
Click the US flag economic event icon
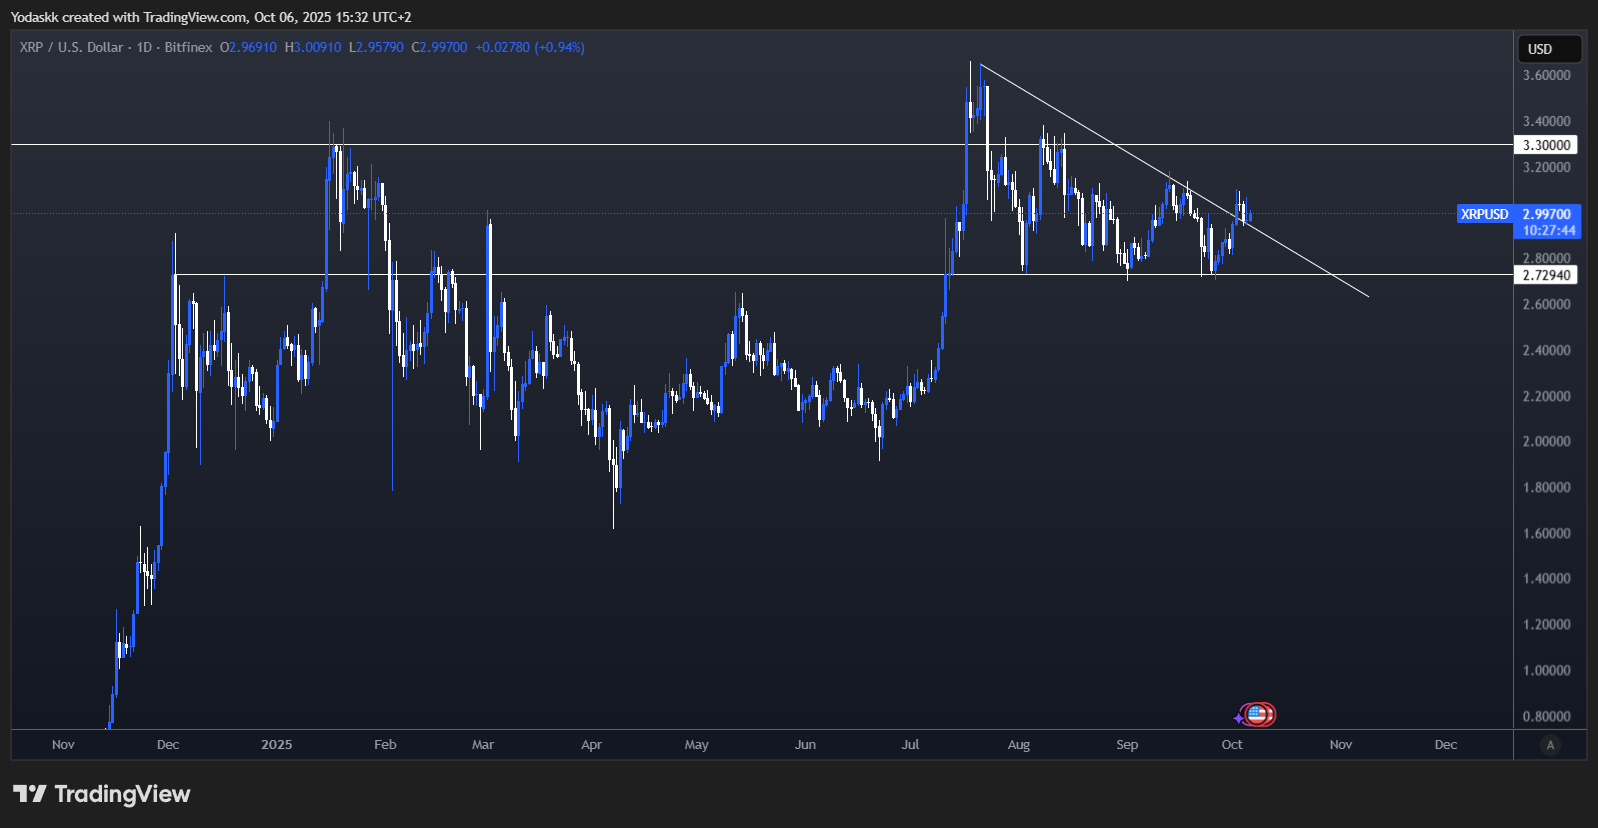pos(1259,714)
